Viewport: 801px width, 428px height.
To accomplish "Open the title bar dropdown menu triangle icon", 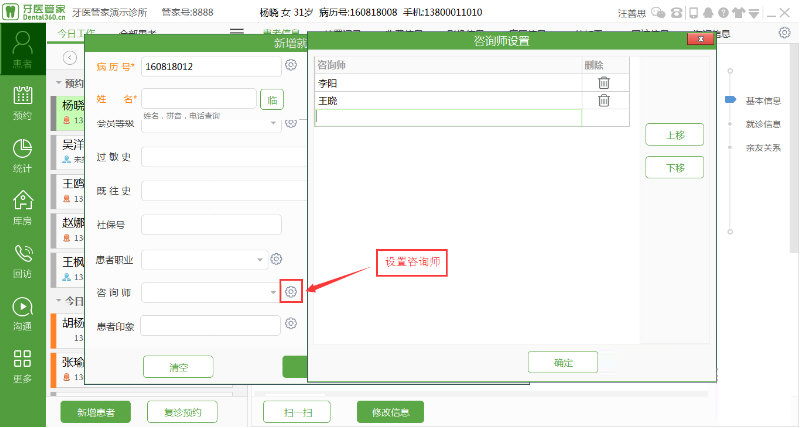I will [x=754, y=14].
